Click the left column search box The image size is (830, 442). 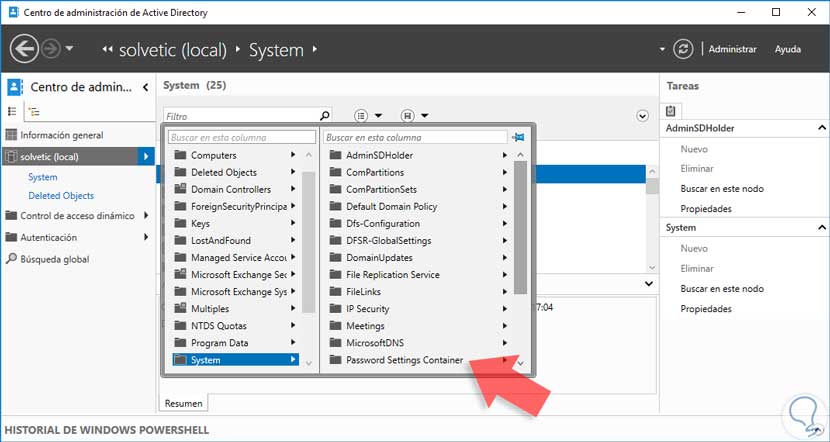click(x=242, y=137)
